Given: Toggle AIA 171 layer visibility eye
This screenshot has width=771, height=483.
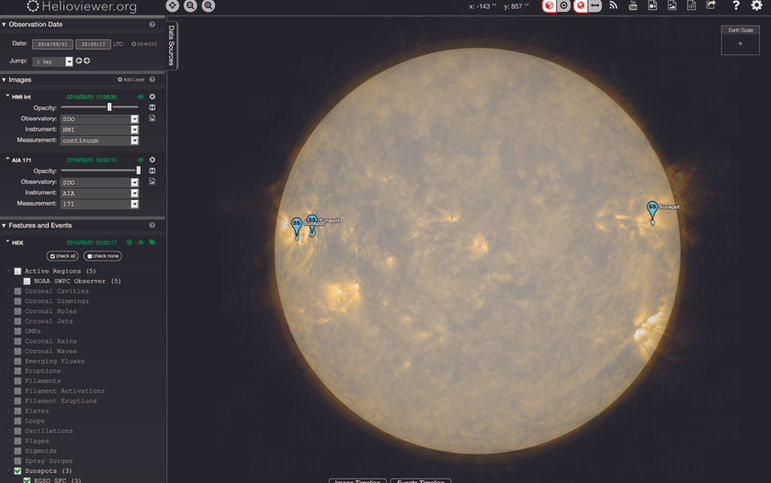Looking at the screenshot, I should [141, 160].
